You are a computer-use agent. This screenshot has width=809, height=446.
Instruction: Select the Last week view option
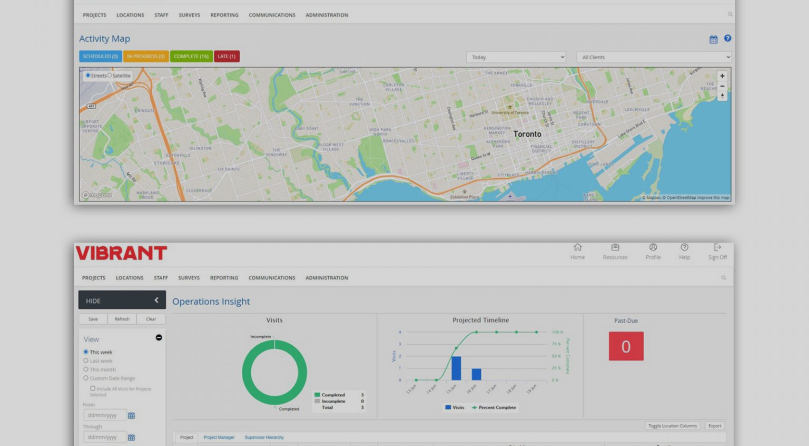86,360
